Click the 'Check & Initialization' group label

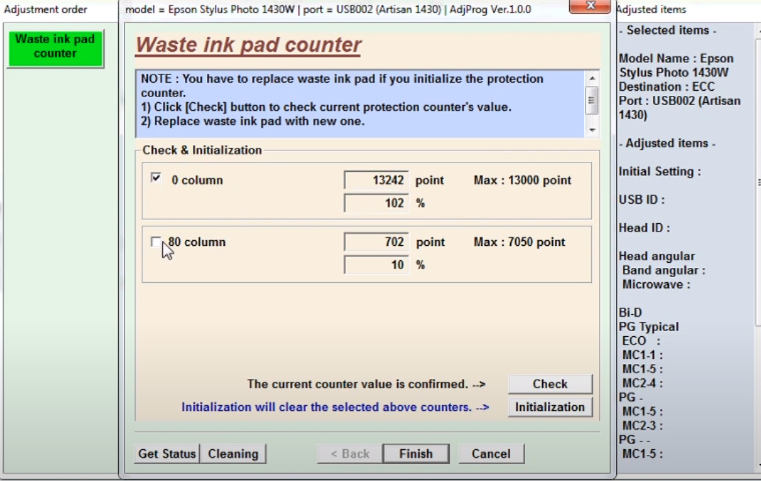202,150
